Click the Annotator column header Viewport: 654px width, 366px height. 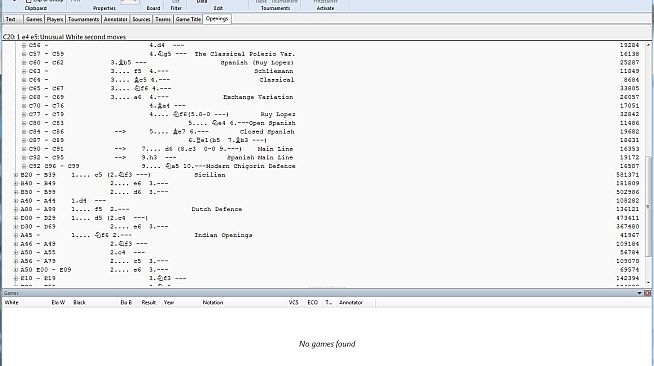coord(355,303)
